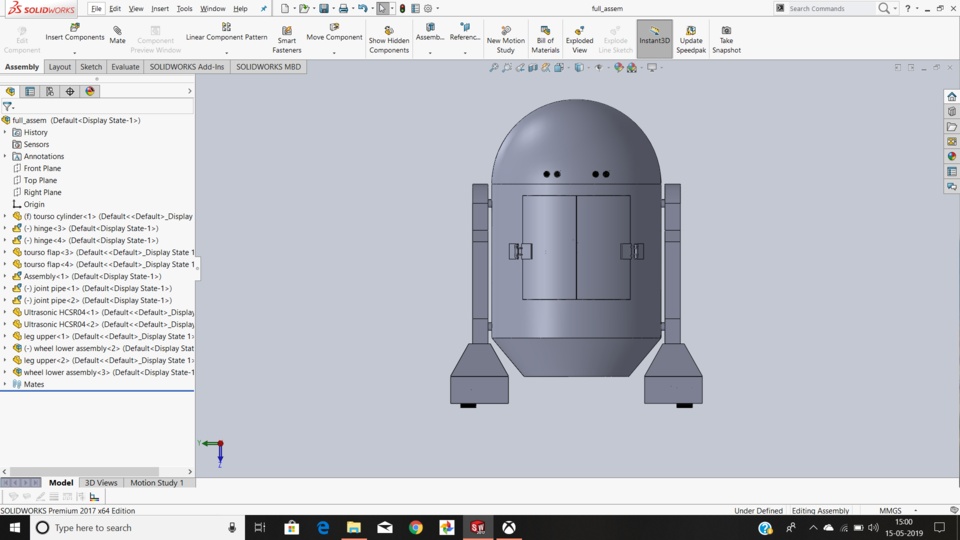Click Show Hidden Components
Image resolution: width=960 pixels, height=540 pixels.
[389, 40]
